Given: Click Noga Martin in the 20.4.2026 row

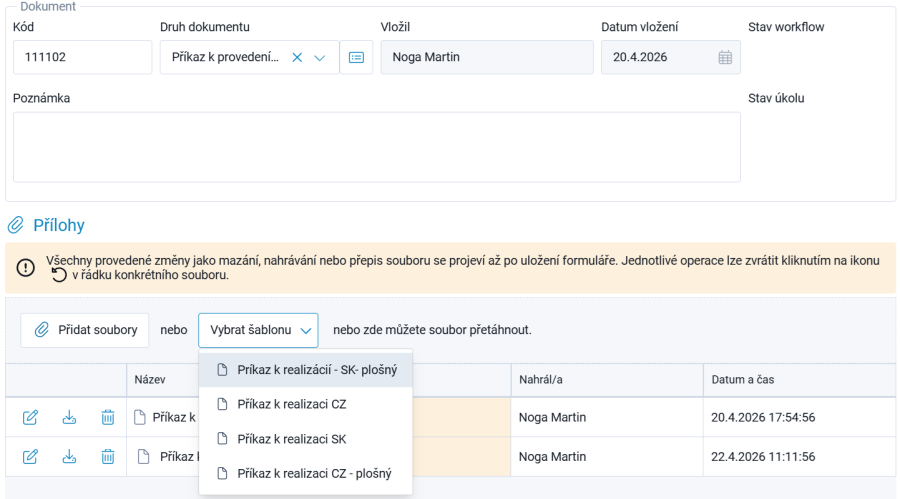Looking at the screenshot, I should tap(552, 417).
